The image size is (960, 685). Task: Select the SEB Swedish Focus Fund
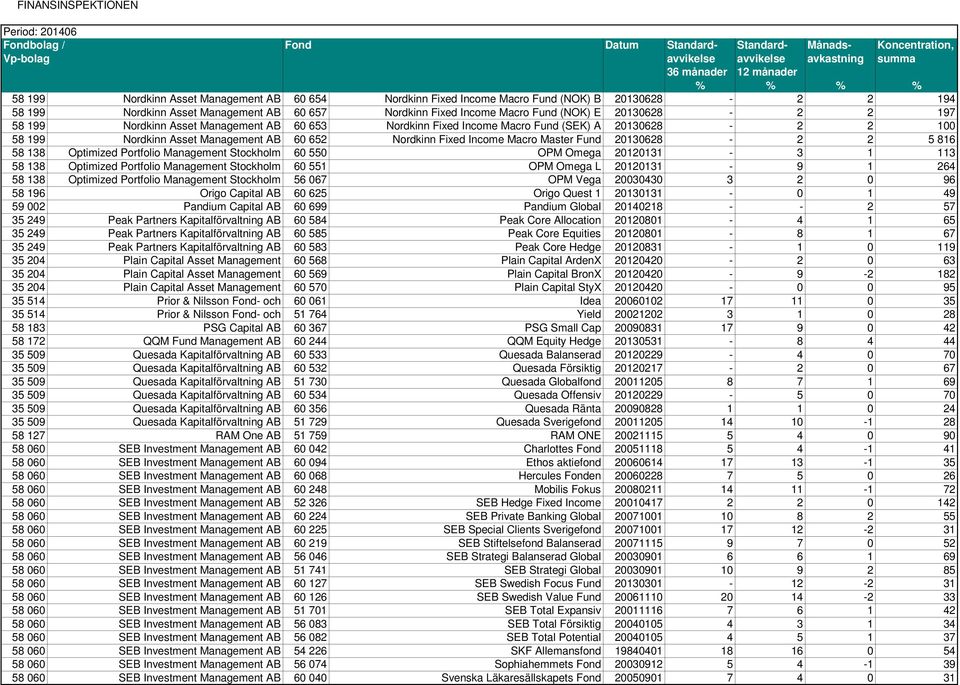pos(538,584)
